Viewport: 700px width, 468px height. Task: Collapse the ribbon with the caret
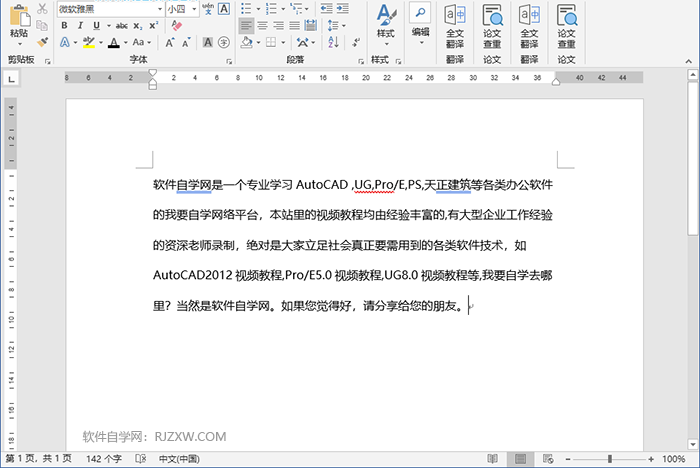(x=688, y=61)
